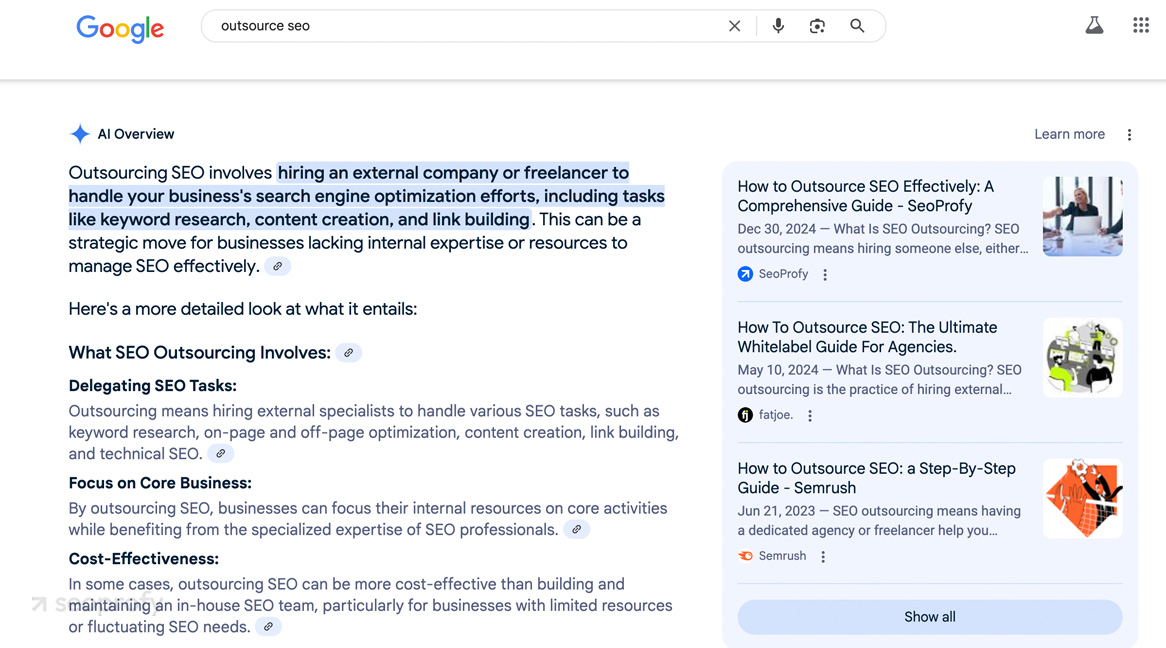The image size is (1166, 648).
Task: Clear the search box with the X icon
Action: [735, 26]
